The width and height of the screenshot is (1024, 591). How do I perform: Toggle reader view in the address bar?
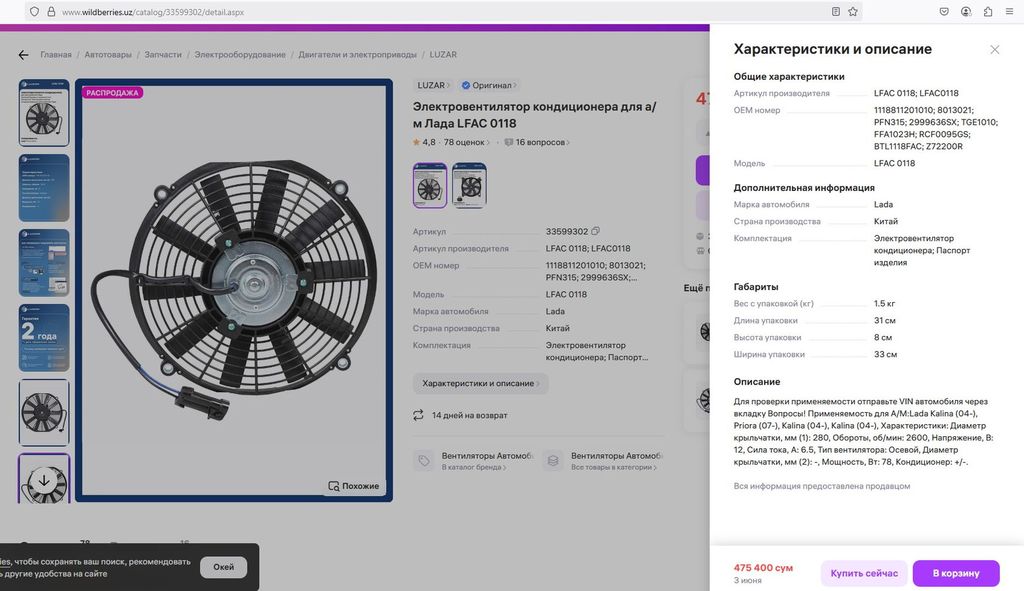(x=836, y=12)
